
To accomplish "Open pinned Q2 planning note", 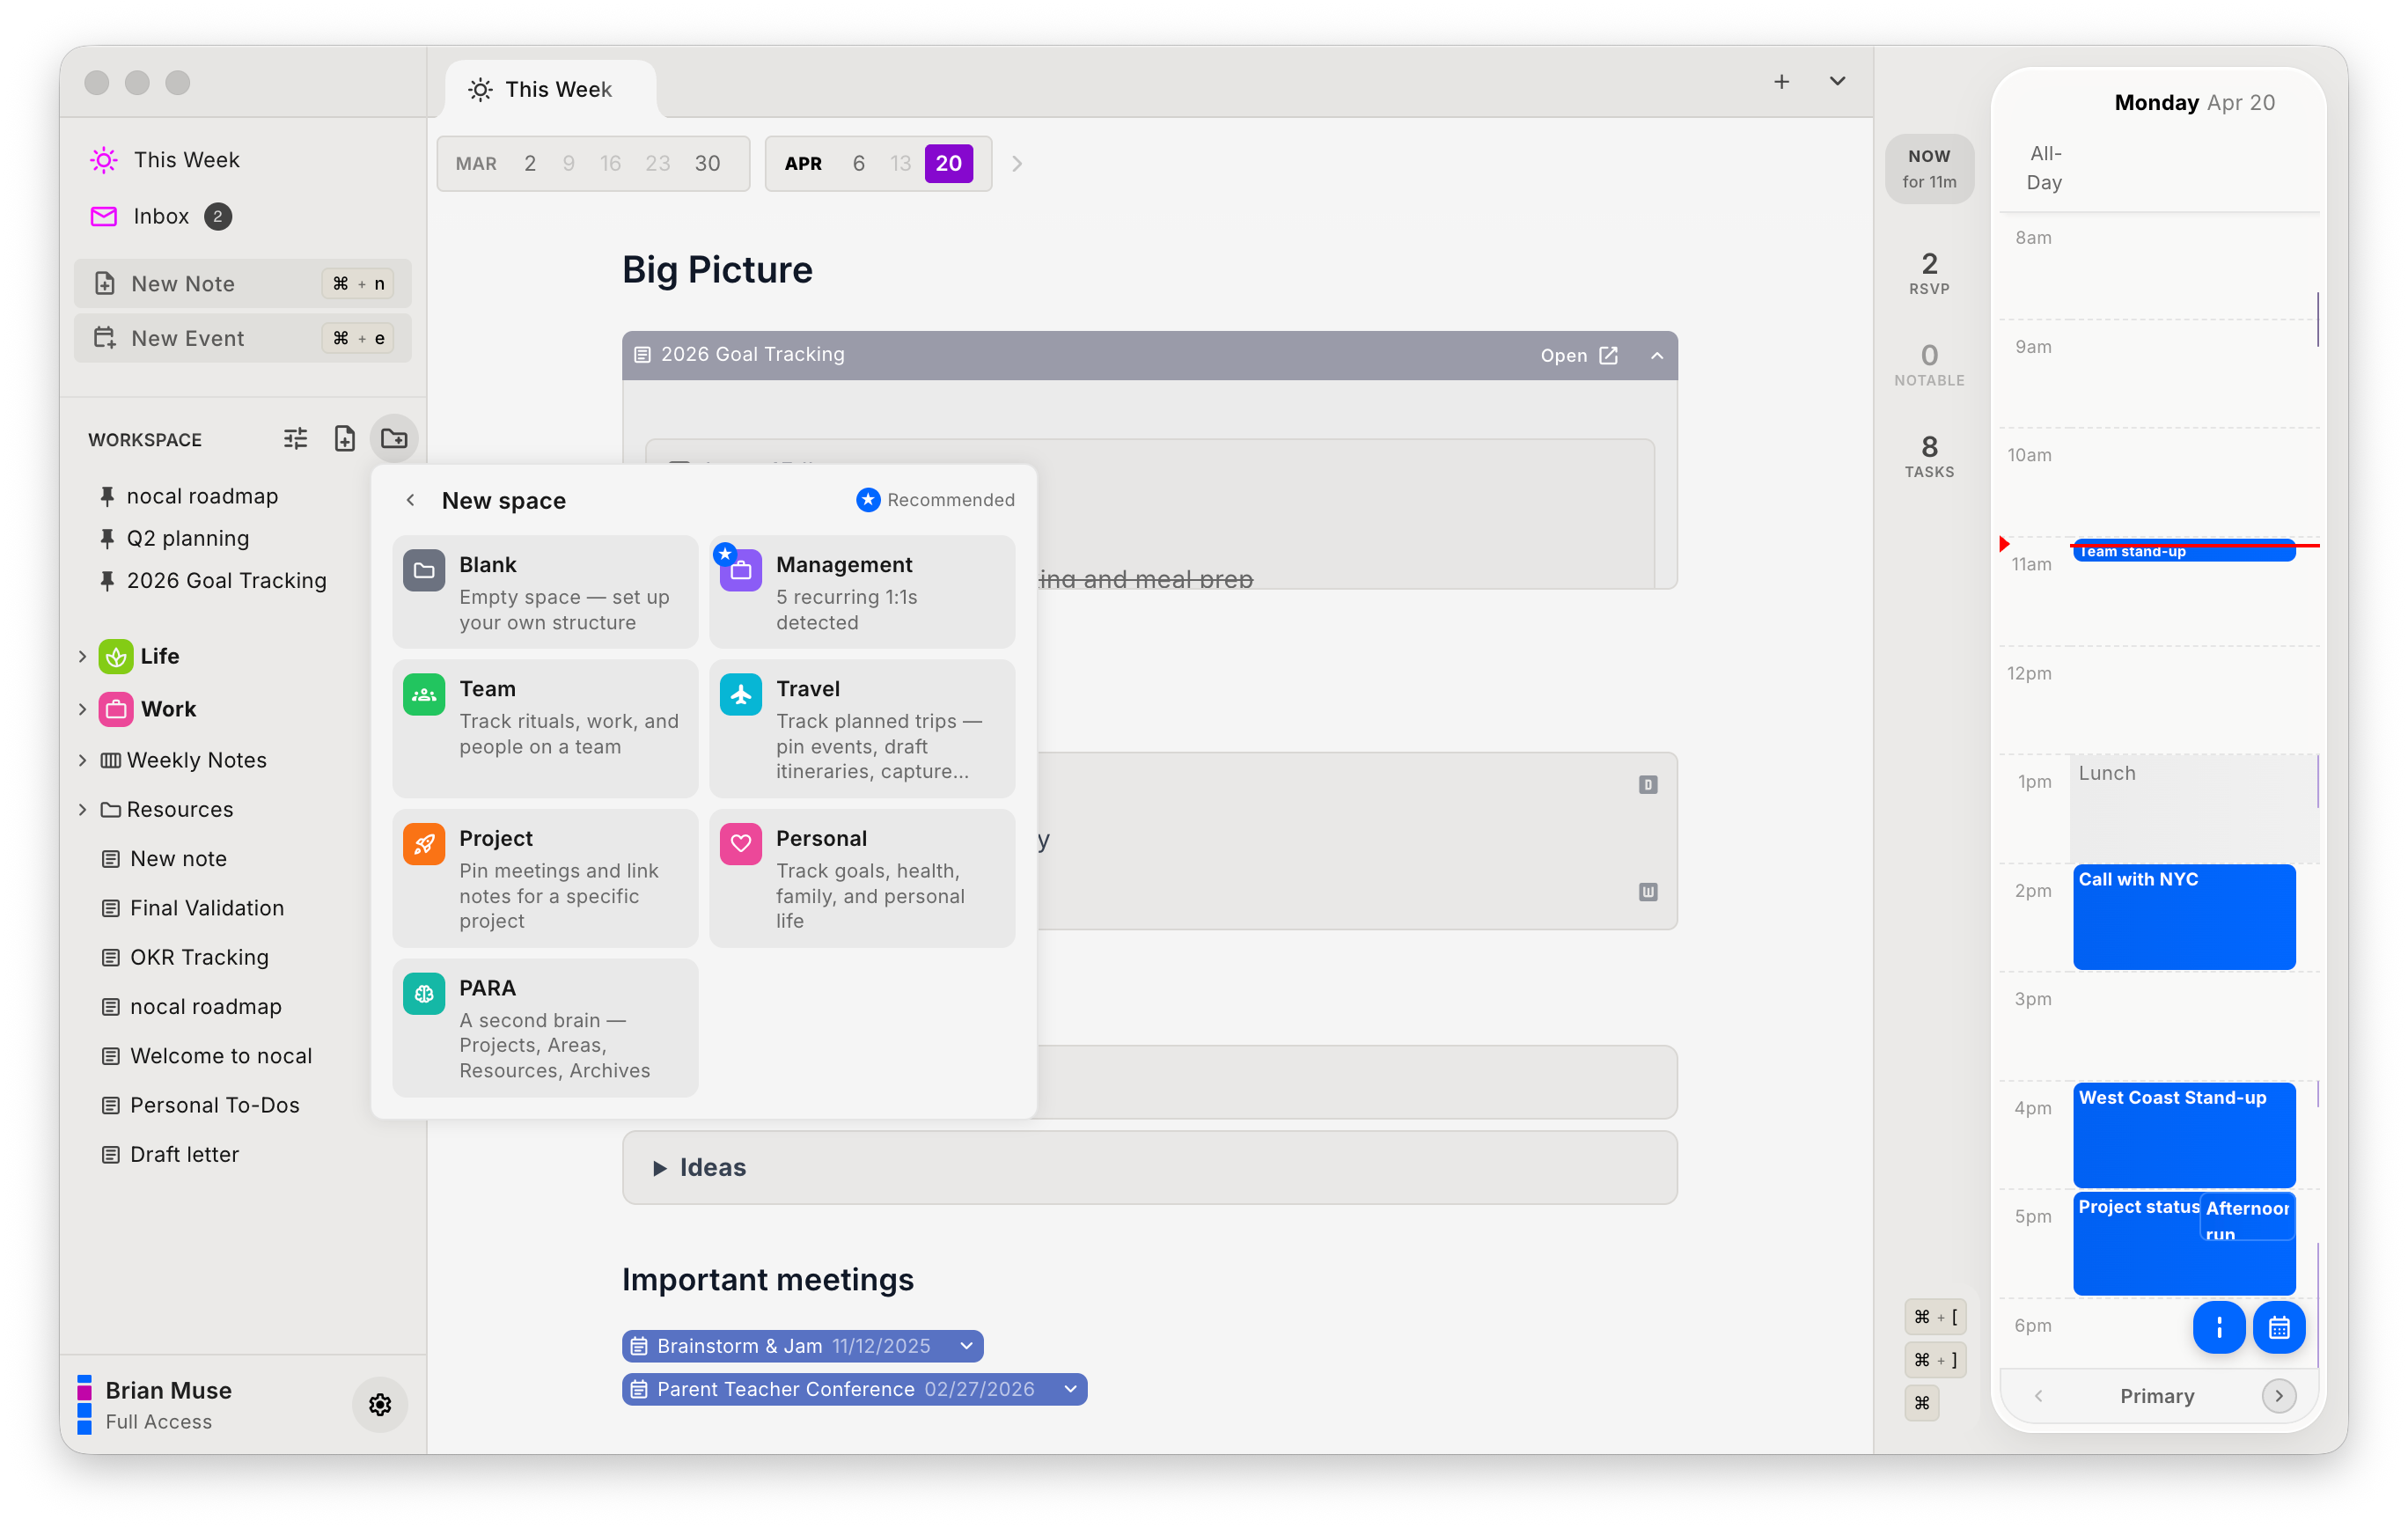I will (188, 539).
